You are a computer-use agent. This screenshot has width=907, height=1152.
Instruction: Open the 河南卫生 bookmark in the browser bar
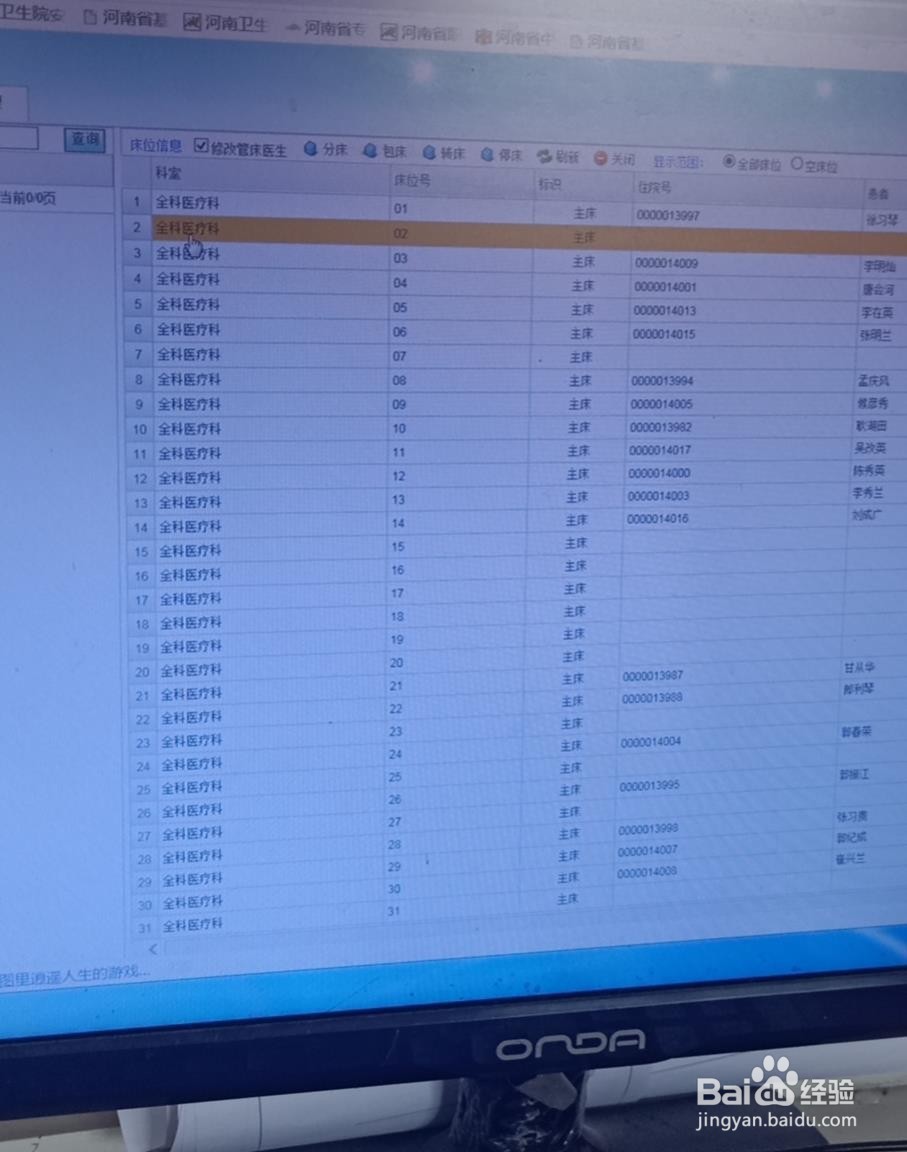point(225,23)
